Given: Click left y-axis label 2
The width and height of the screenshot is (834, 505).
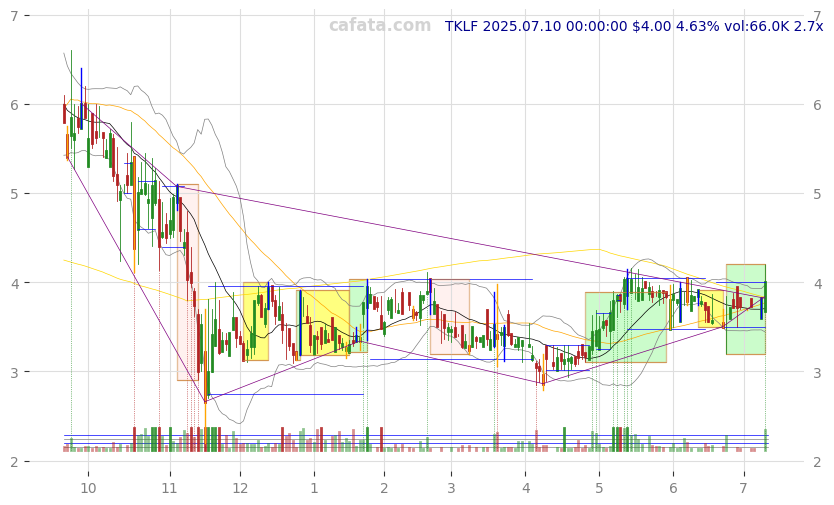Looking at the screenshot, I should pos(14,462).
